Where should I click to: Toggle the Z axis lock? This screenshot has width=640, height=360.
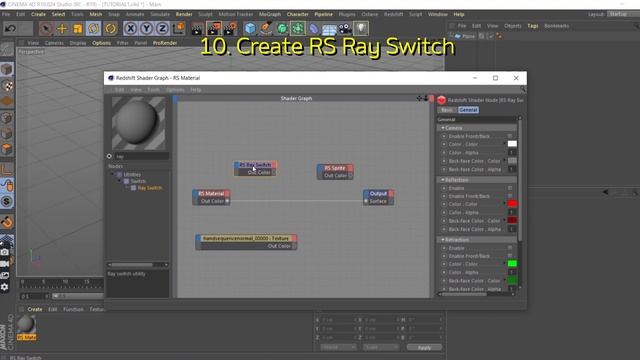(x=162, y=29)
